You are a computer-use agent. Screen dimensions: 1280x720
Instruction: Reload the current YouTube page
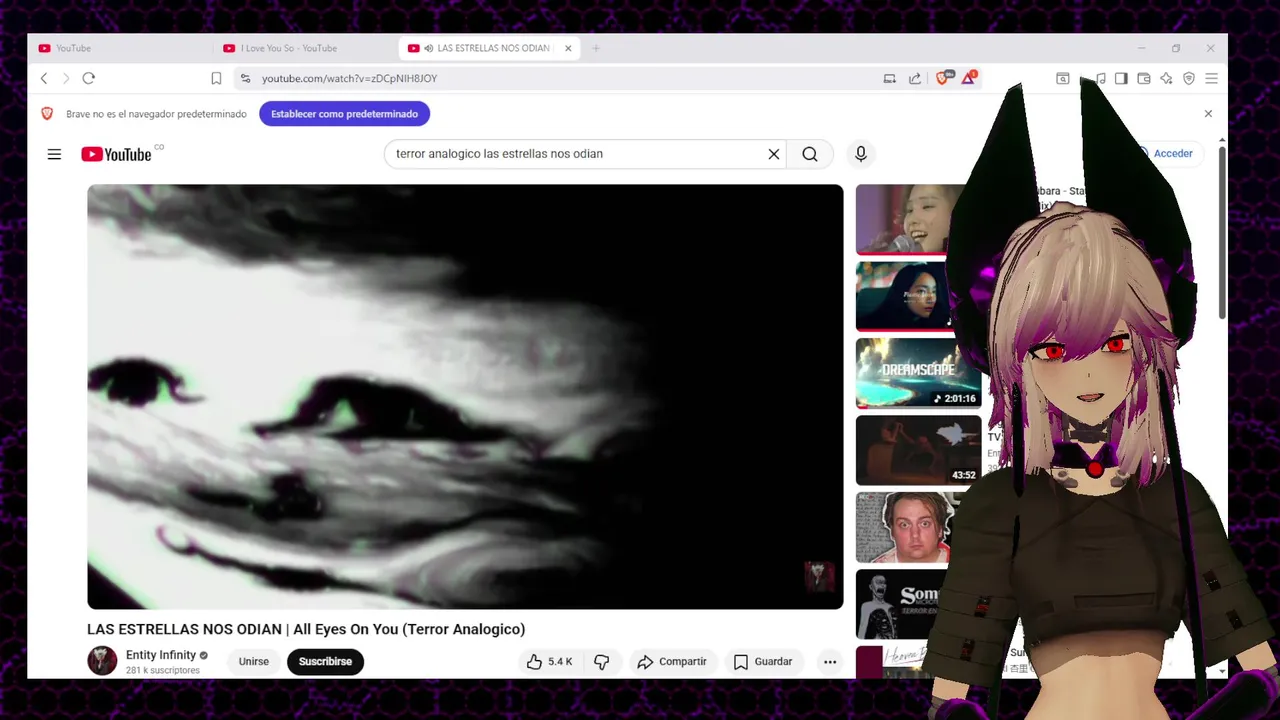(89, 78)
